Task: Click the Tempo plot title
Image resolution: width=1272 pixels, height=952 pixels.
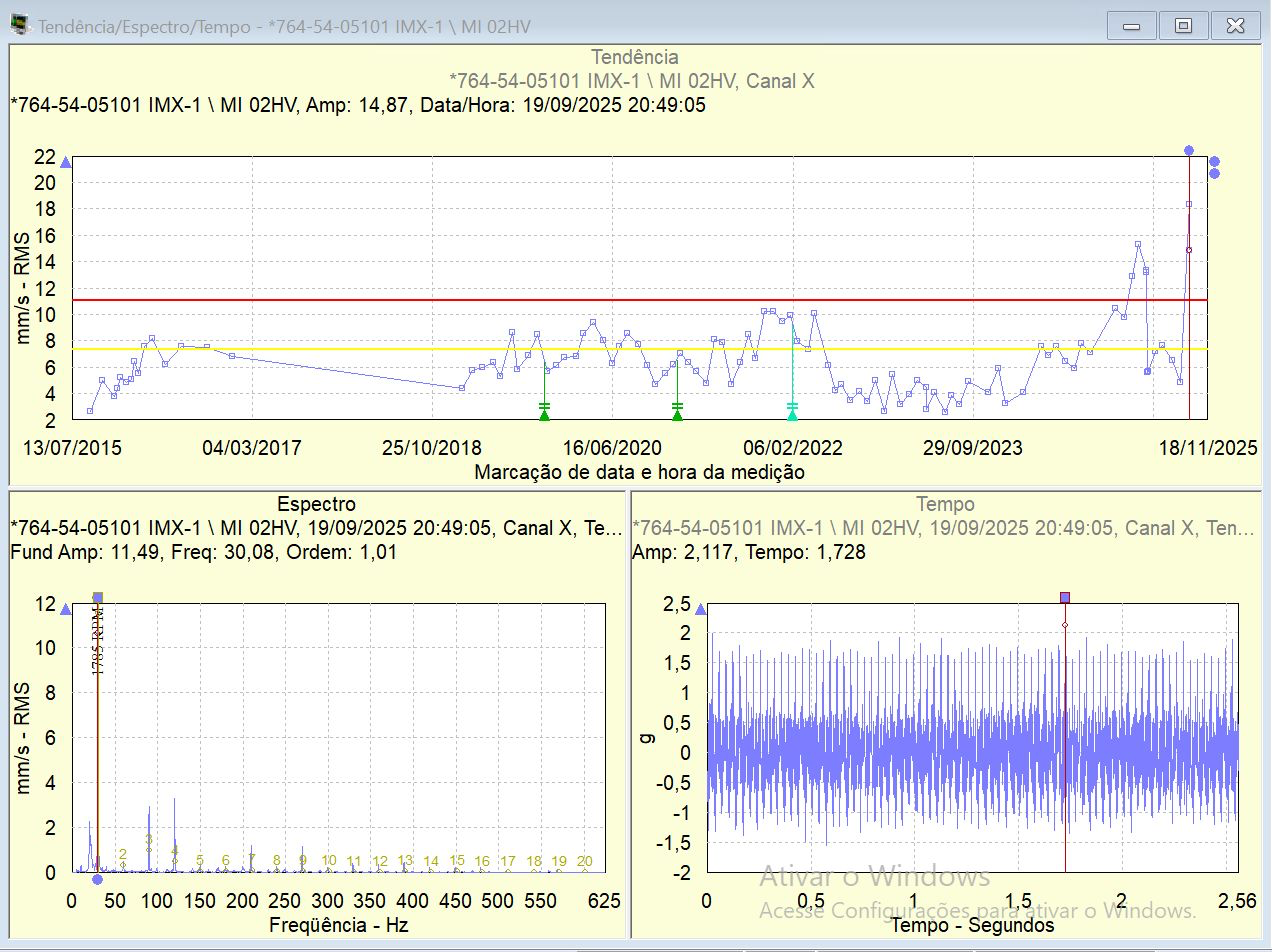Action: click(945, 504)
